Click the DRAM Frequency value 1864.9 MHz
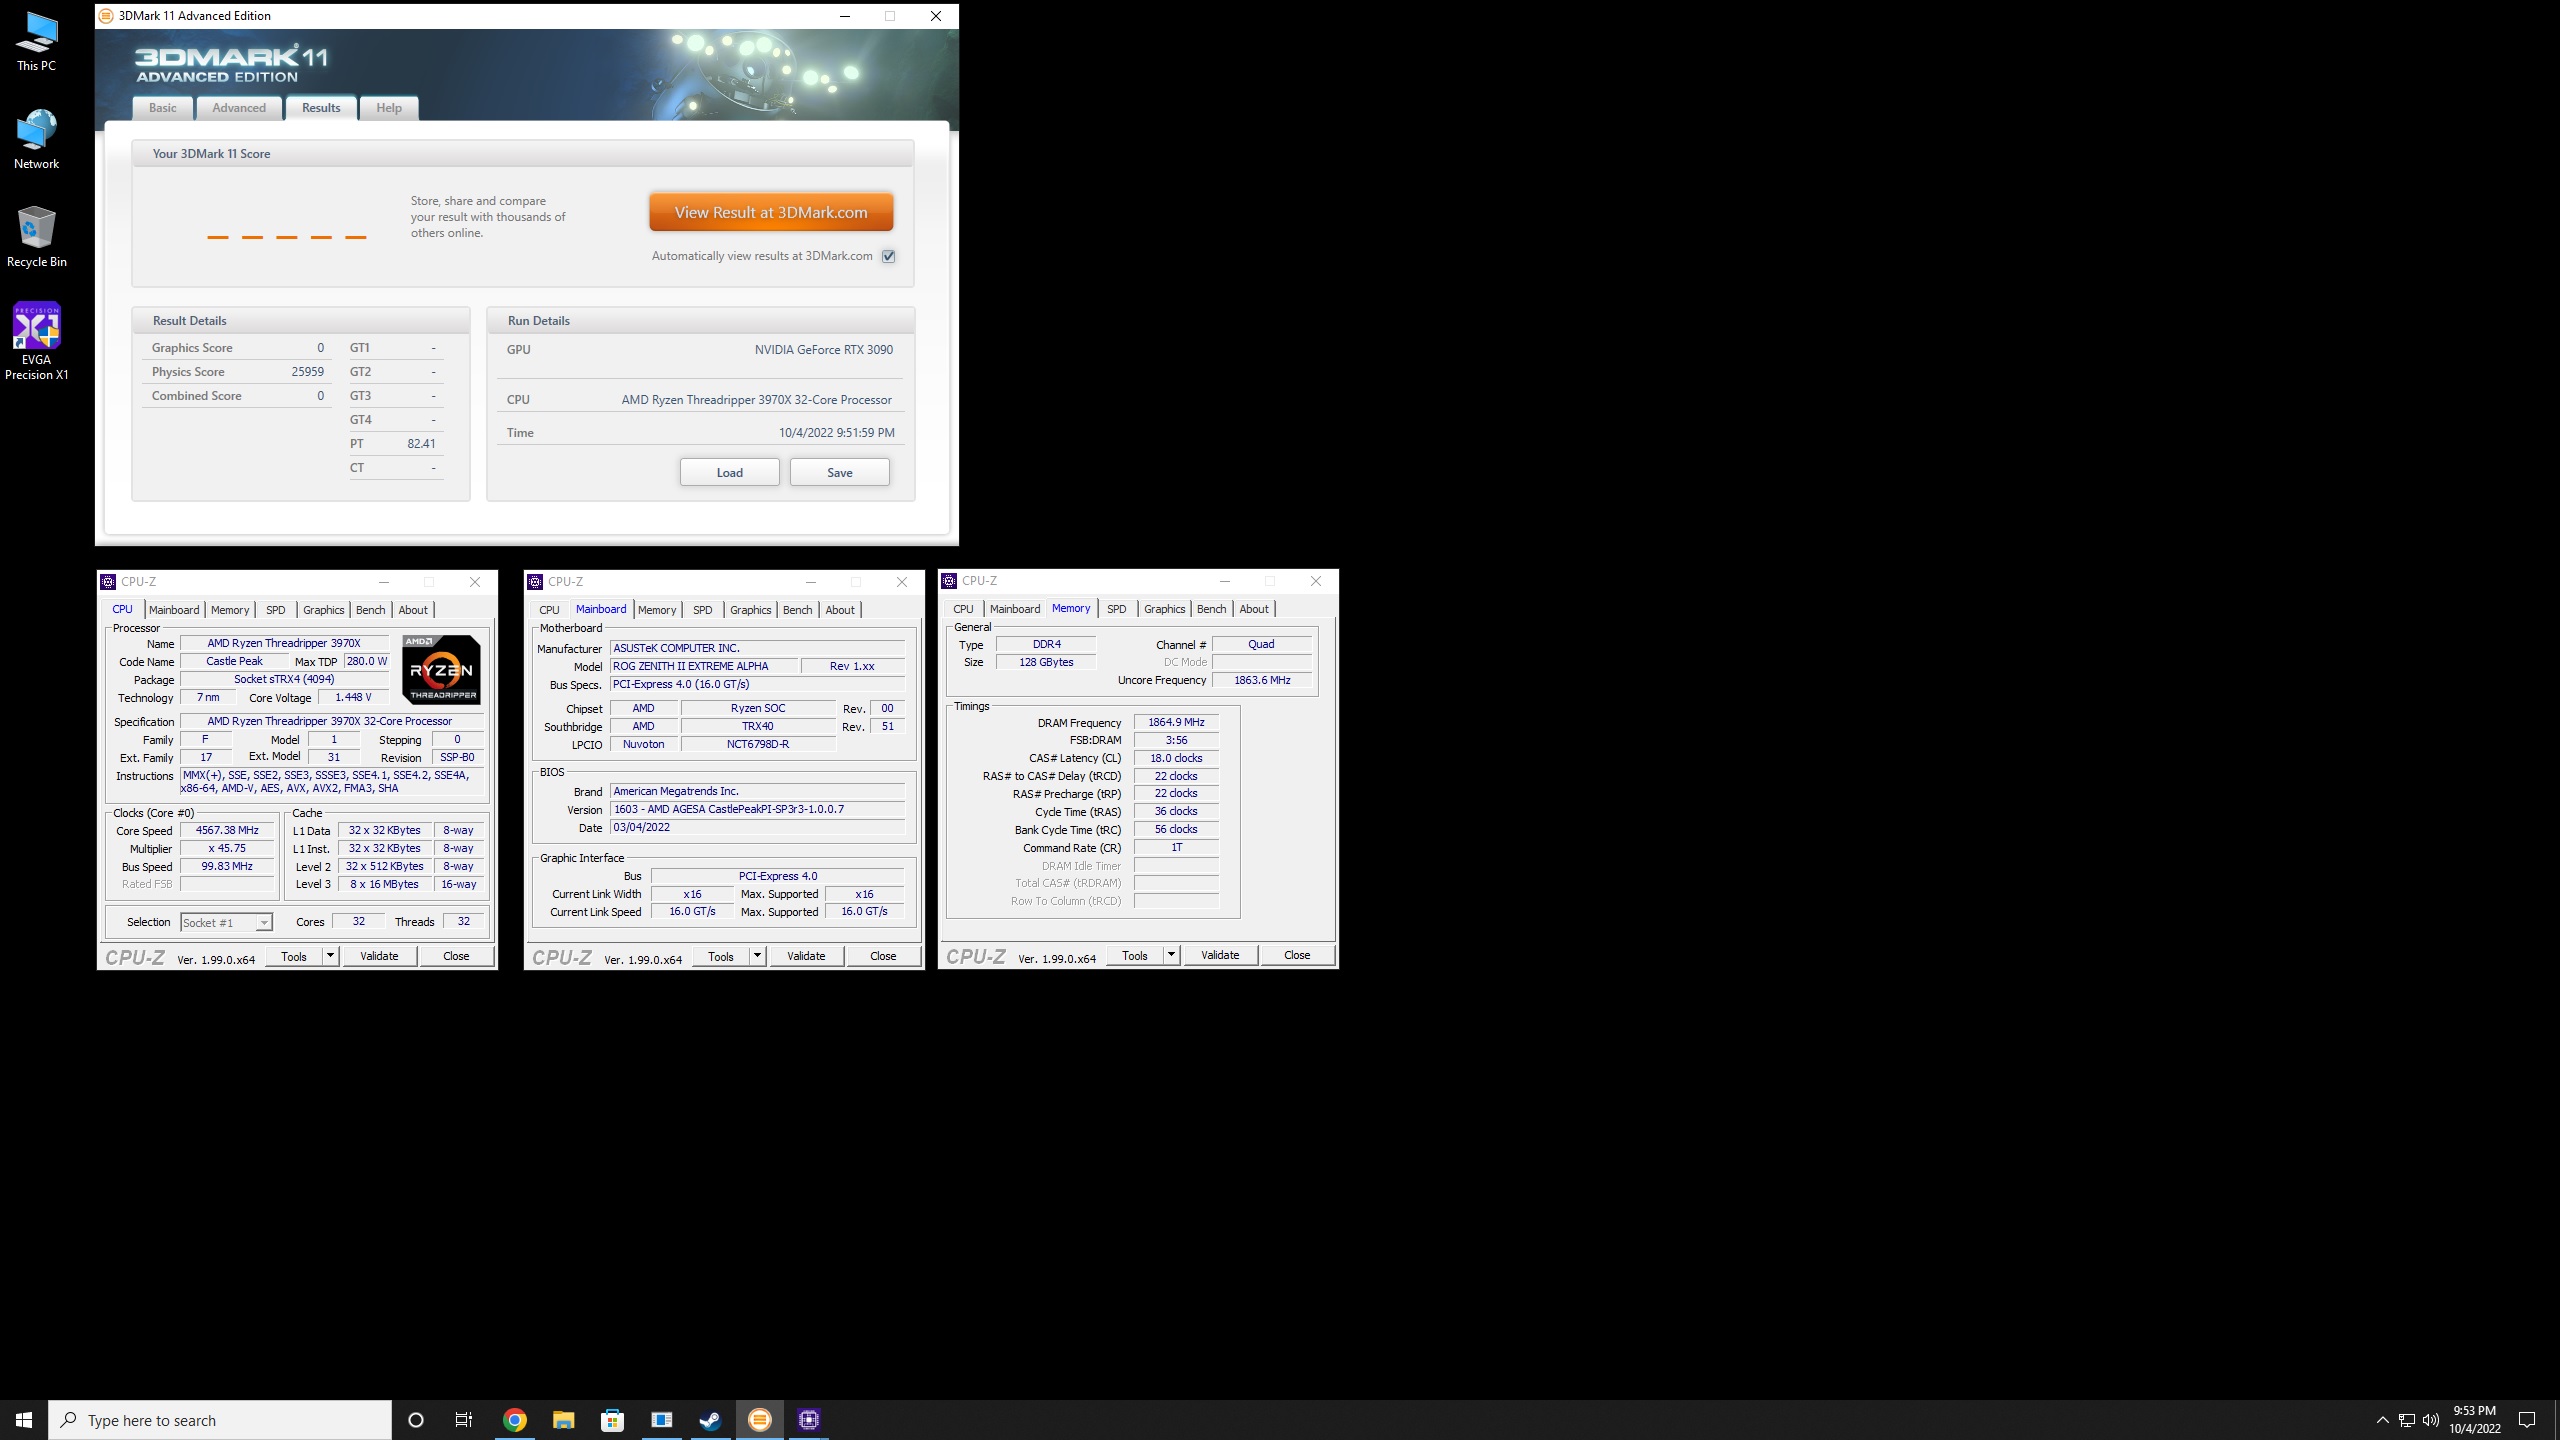The image size is (2560, 1440). tap(1176, 722)
